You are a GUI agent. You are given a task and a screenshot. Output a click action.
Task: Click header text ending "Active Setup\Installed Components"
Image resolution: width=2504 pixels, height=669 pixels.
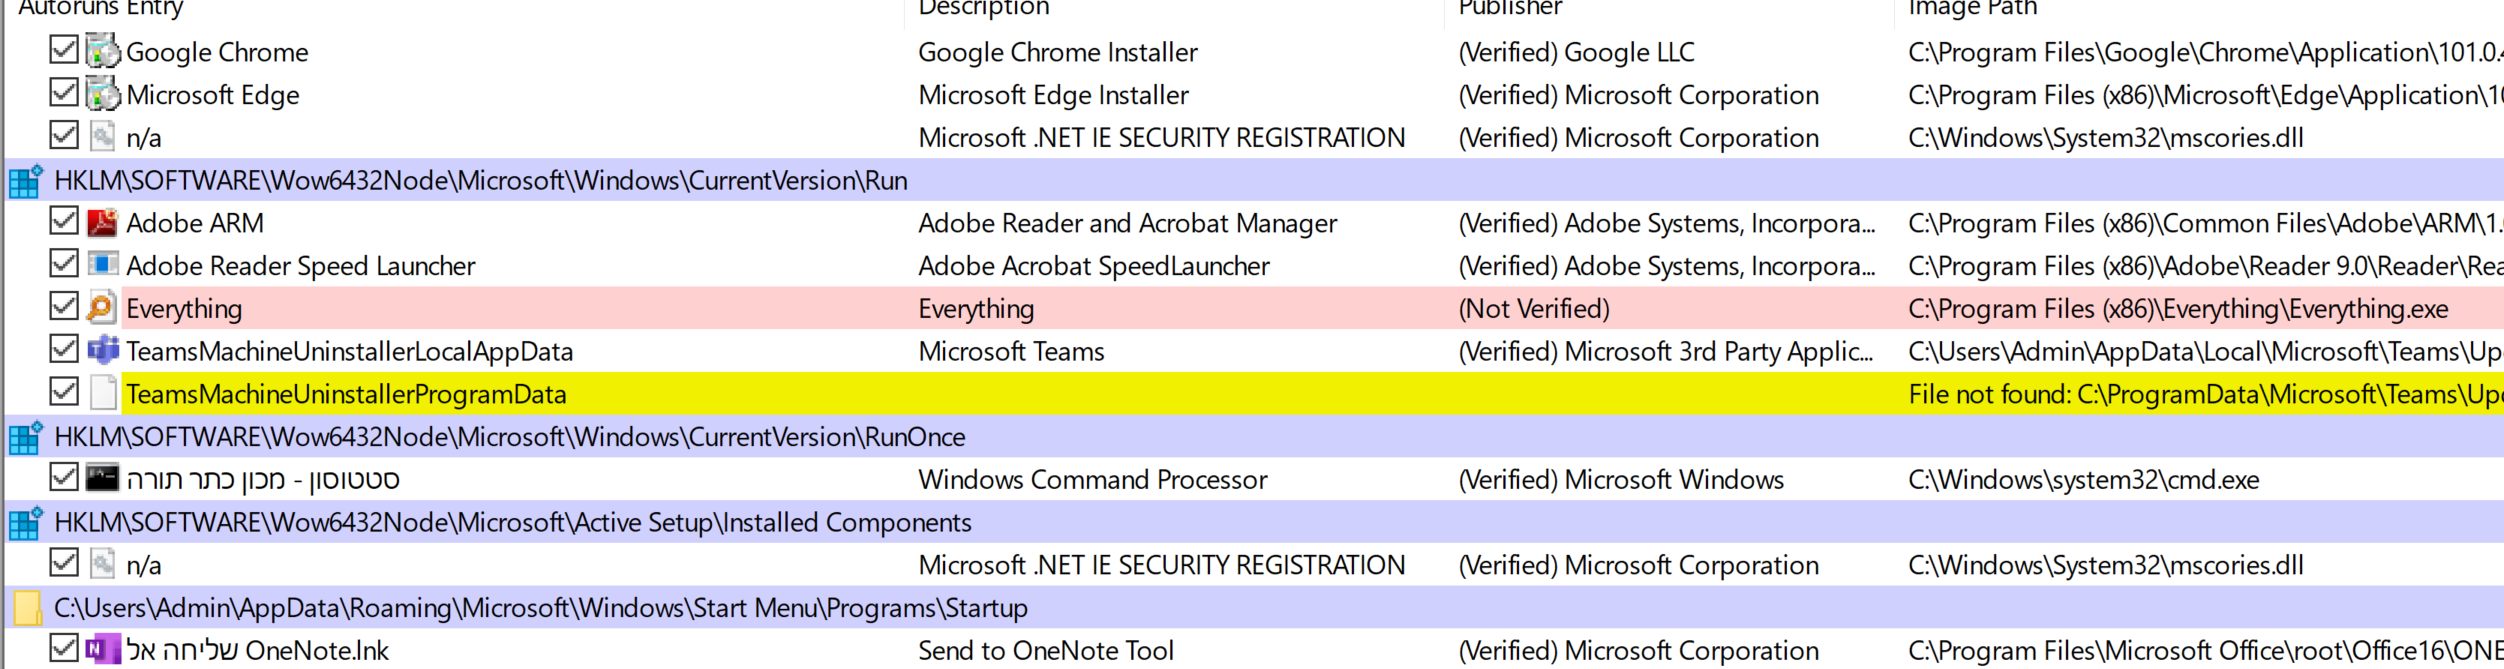point(513,523)
